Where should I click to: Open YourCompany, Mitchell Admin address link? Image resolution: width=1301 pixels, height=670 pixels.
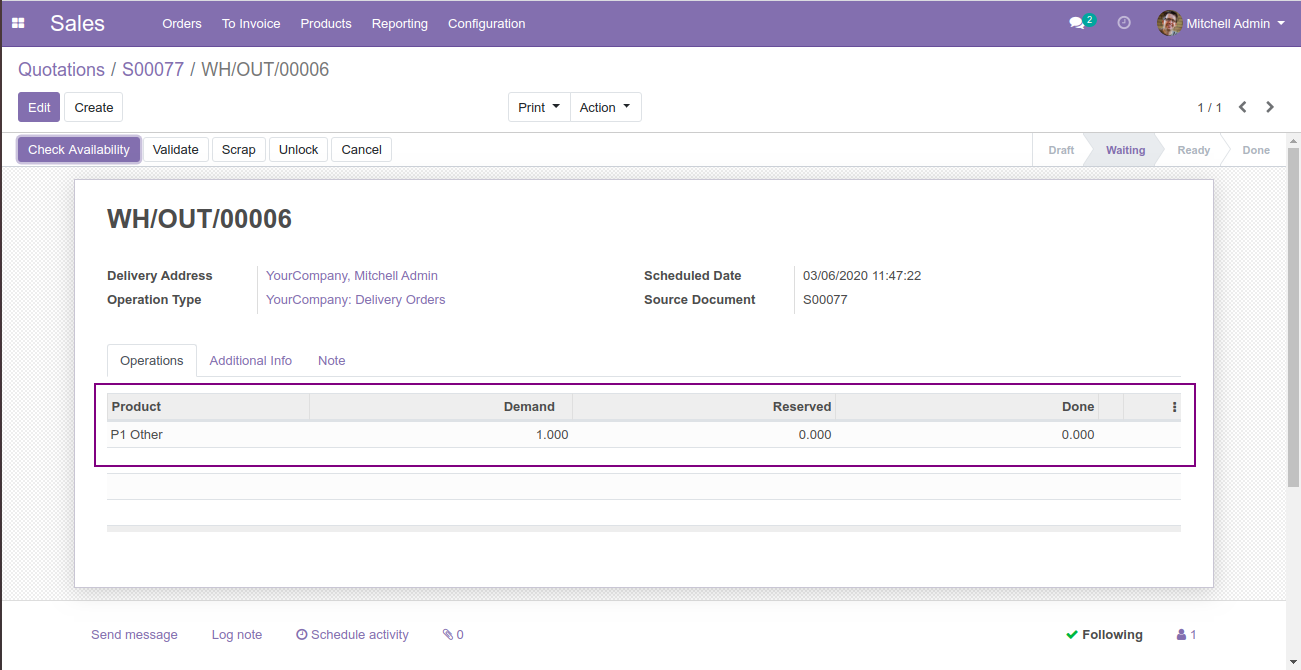[x=352, y=276]
